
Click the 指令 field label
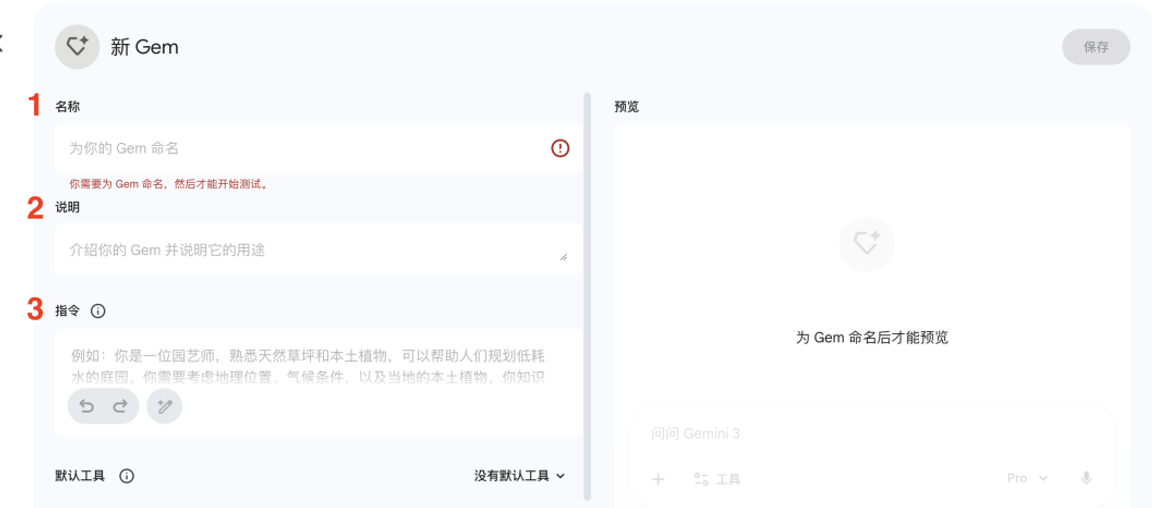point(68,311)
